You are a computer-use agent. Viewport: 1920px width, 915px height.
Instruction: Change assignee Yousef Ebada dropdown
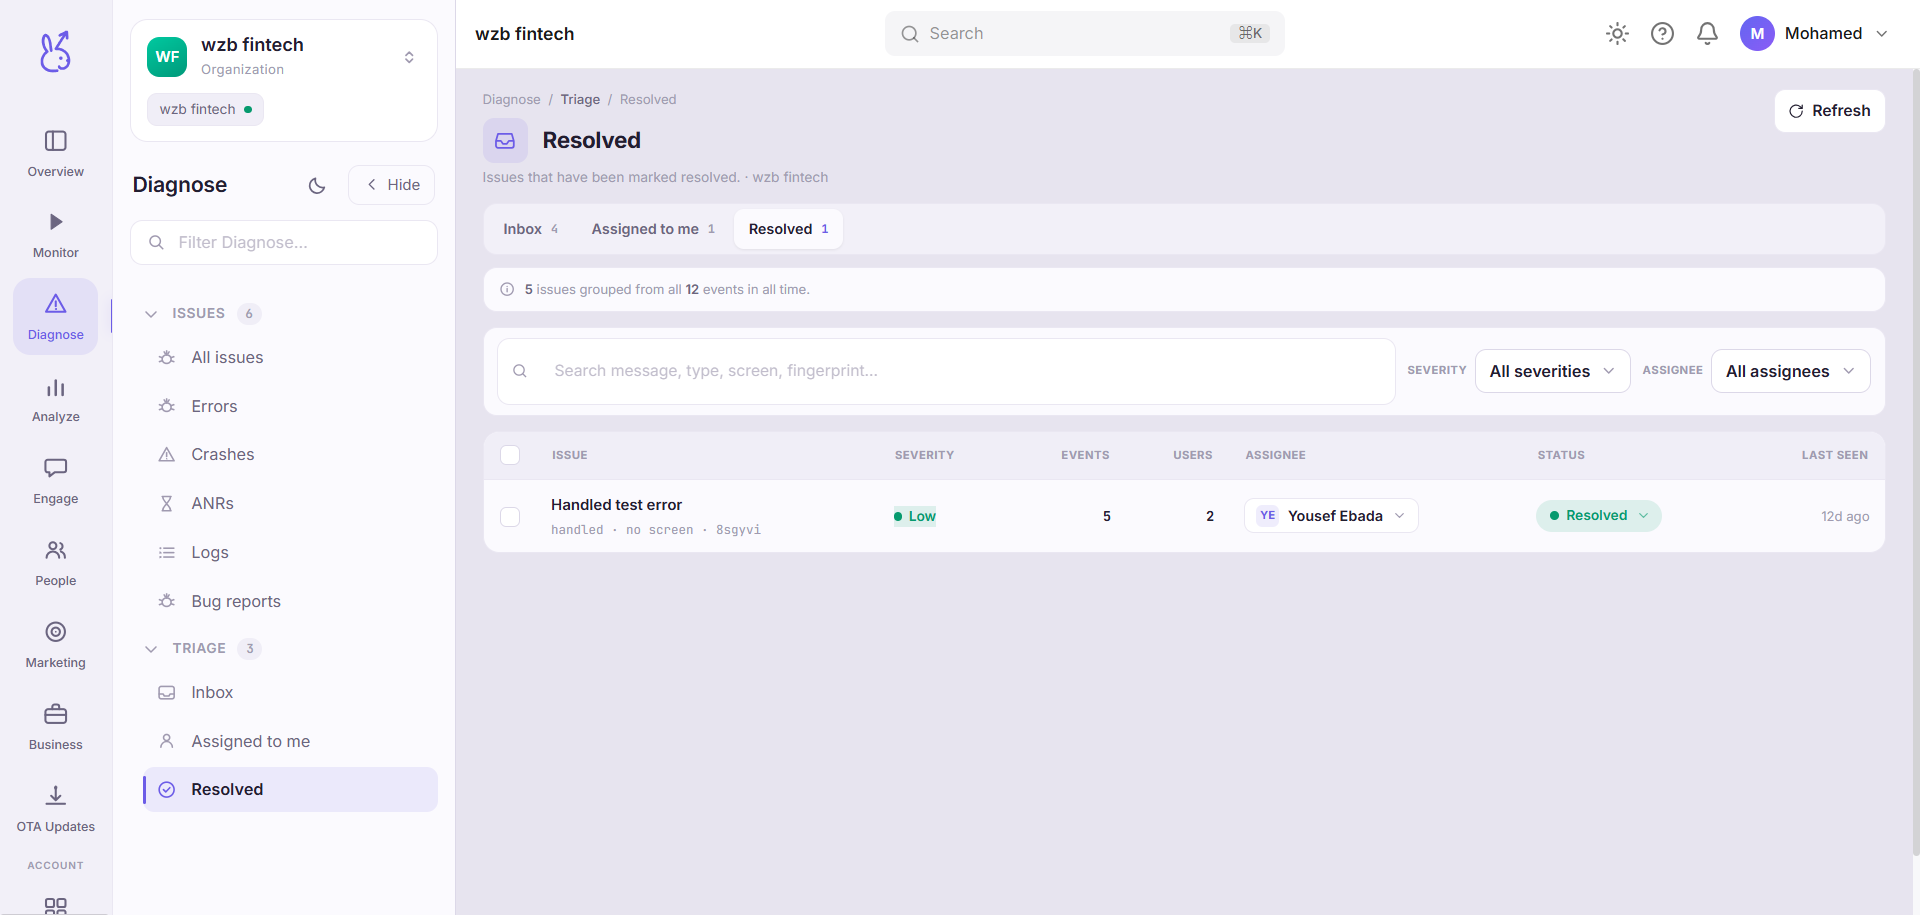click(1331, 516)
